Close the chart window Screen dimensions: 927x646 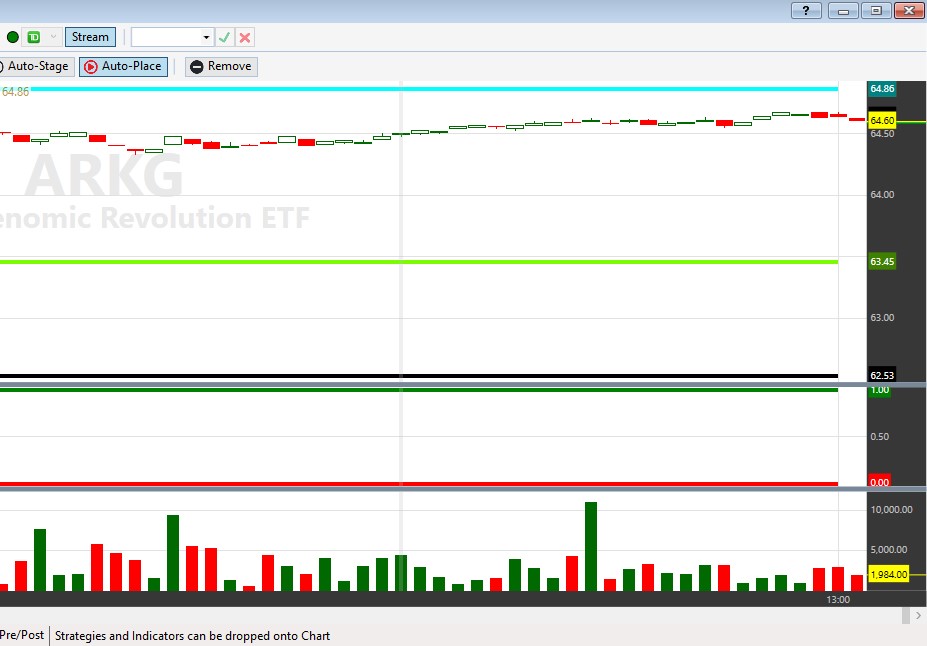909,10
